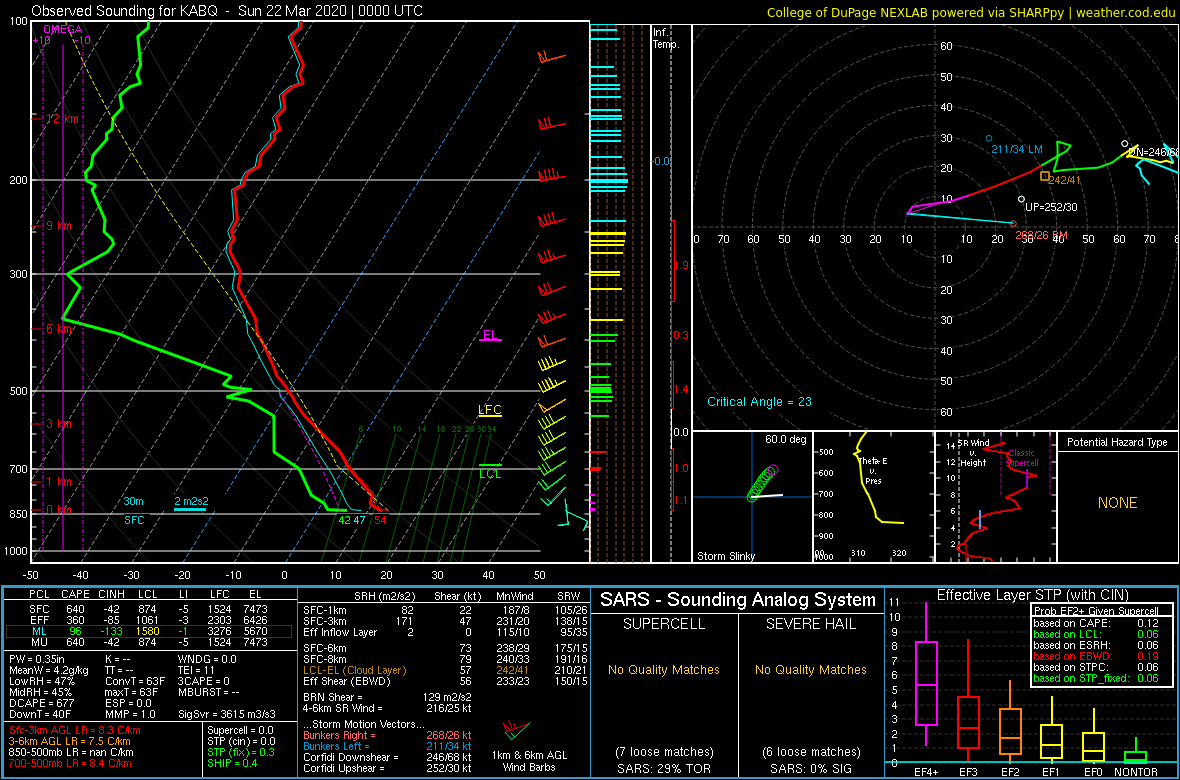Viewport: 1180px width, 780px height.
Task: Click the 'Inf. Temp.' column header
Action: tap(667, 38)
